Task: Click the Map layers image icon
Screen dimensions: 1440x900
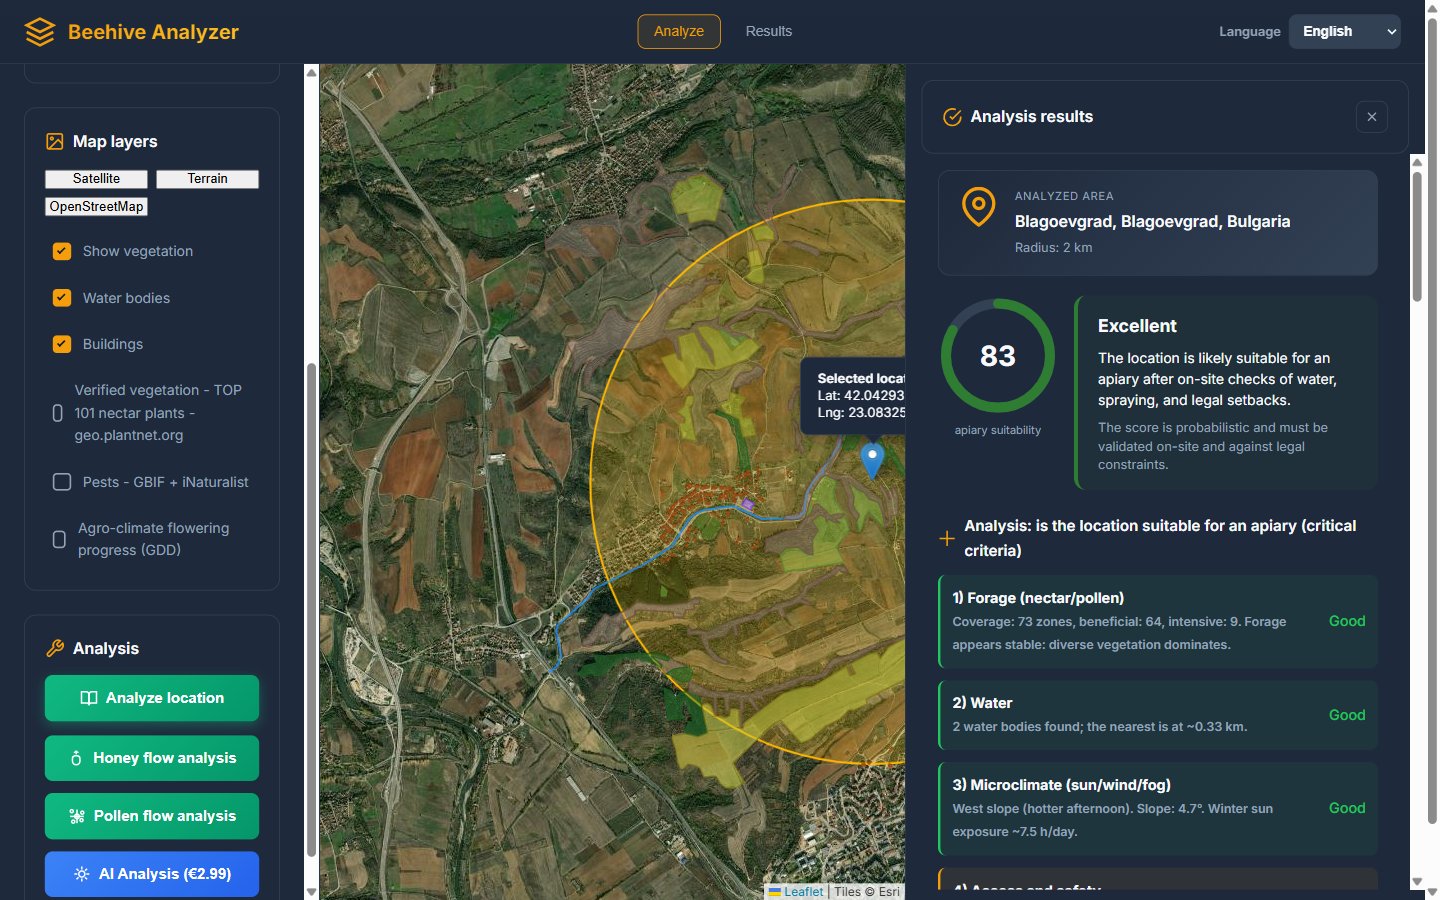Action: tap(55, 142)
